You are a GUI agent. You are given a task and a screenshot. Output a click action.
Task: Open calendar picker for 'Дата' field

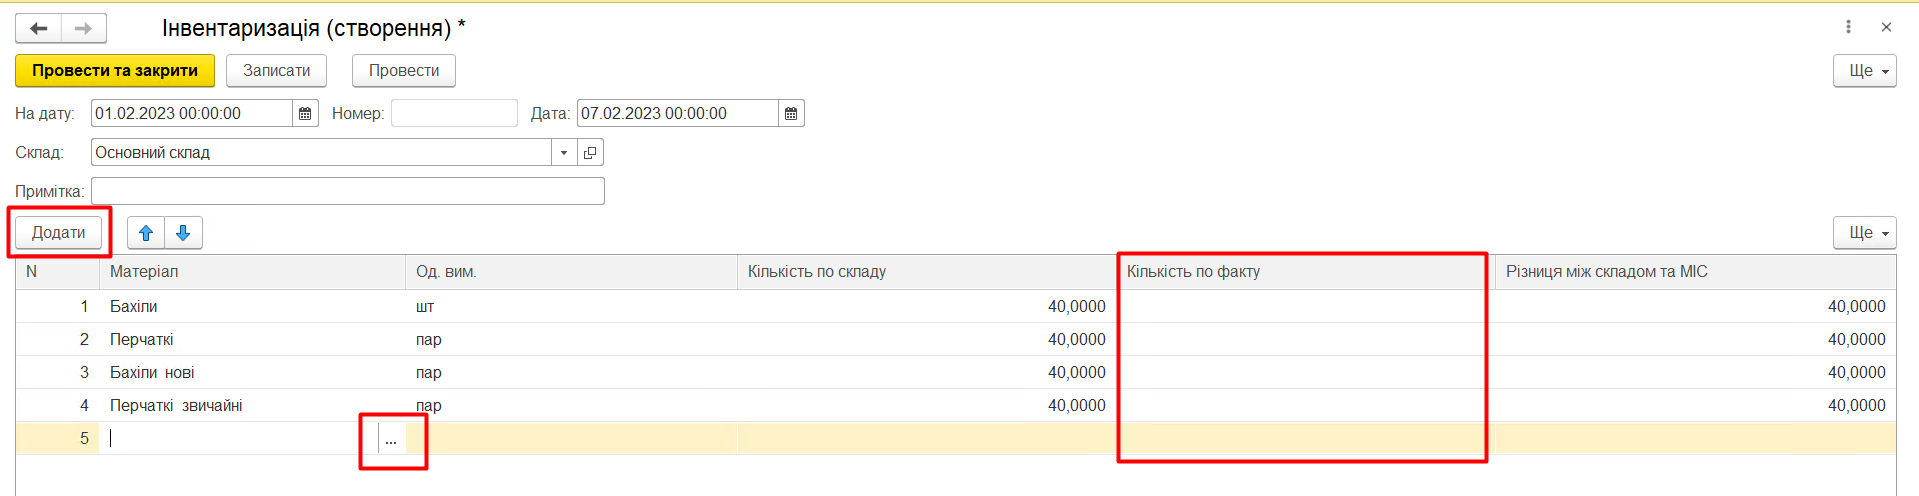pos(791,114)
